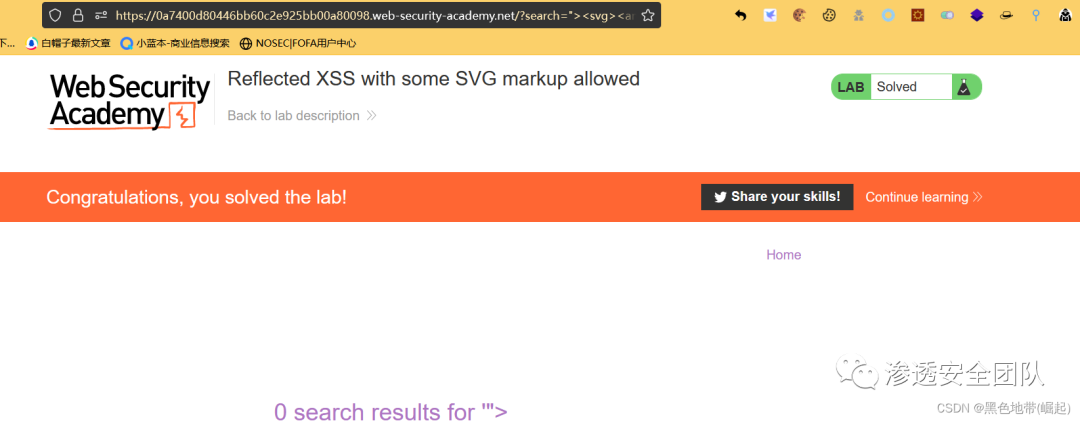Screen dimensions: 1080x421
Task: Show site info via padlock icon
Action: (x=78, y=15)
